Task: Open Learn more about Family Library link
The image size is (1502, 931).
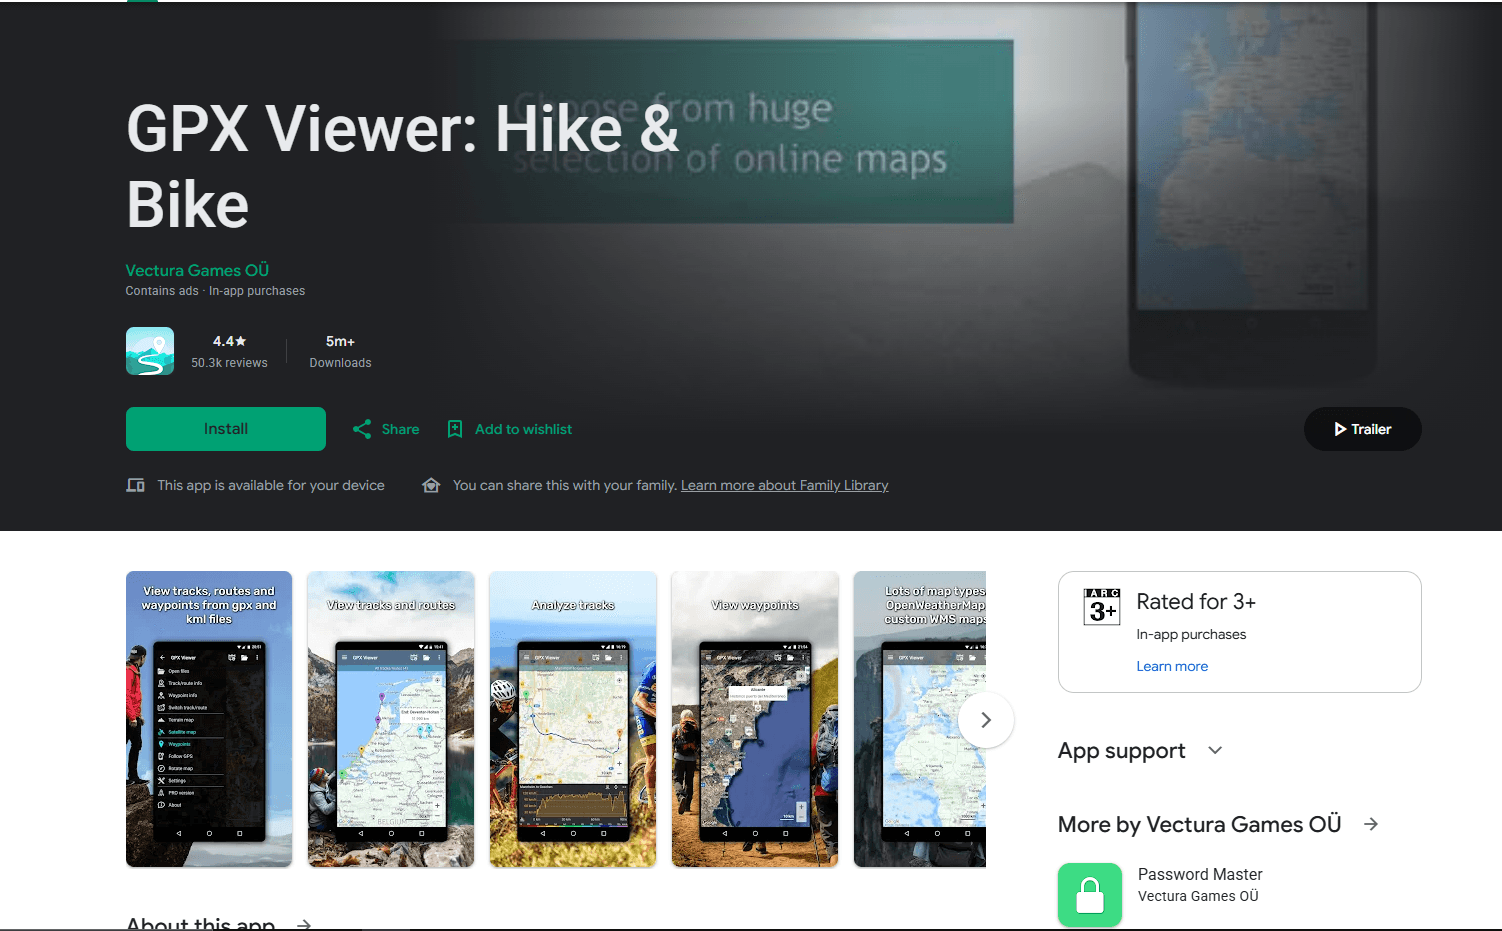Action: [784, 485]
